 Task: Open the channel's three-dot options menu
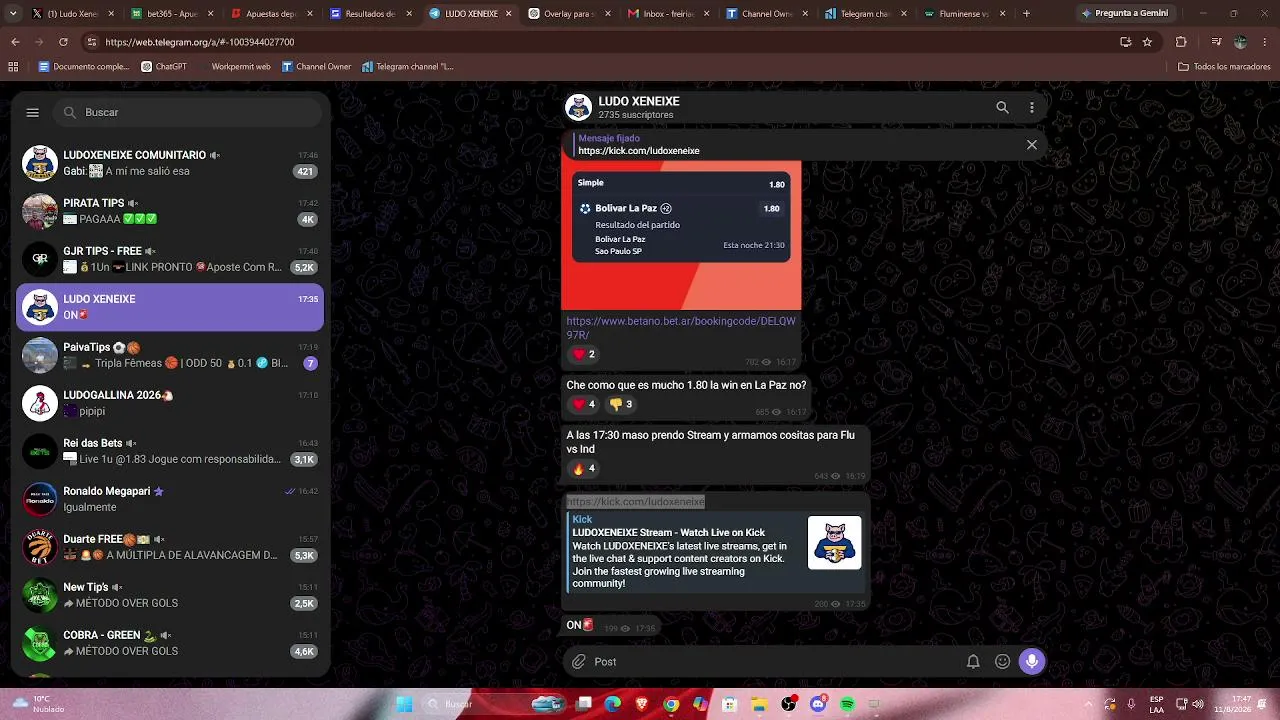(1032, 108)
